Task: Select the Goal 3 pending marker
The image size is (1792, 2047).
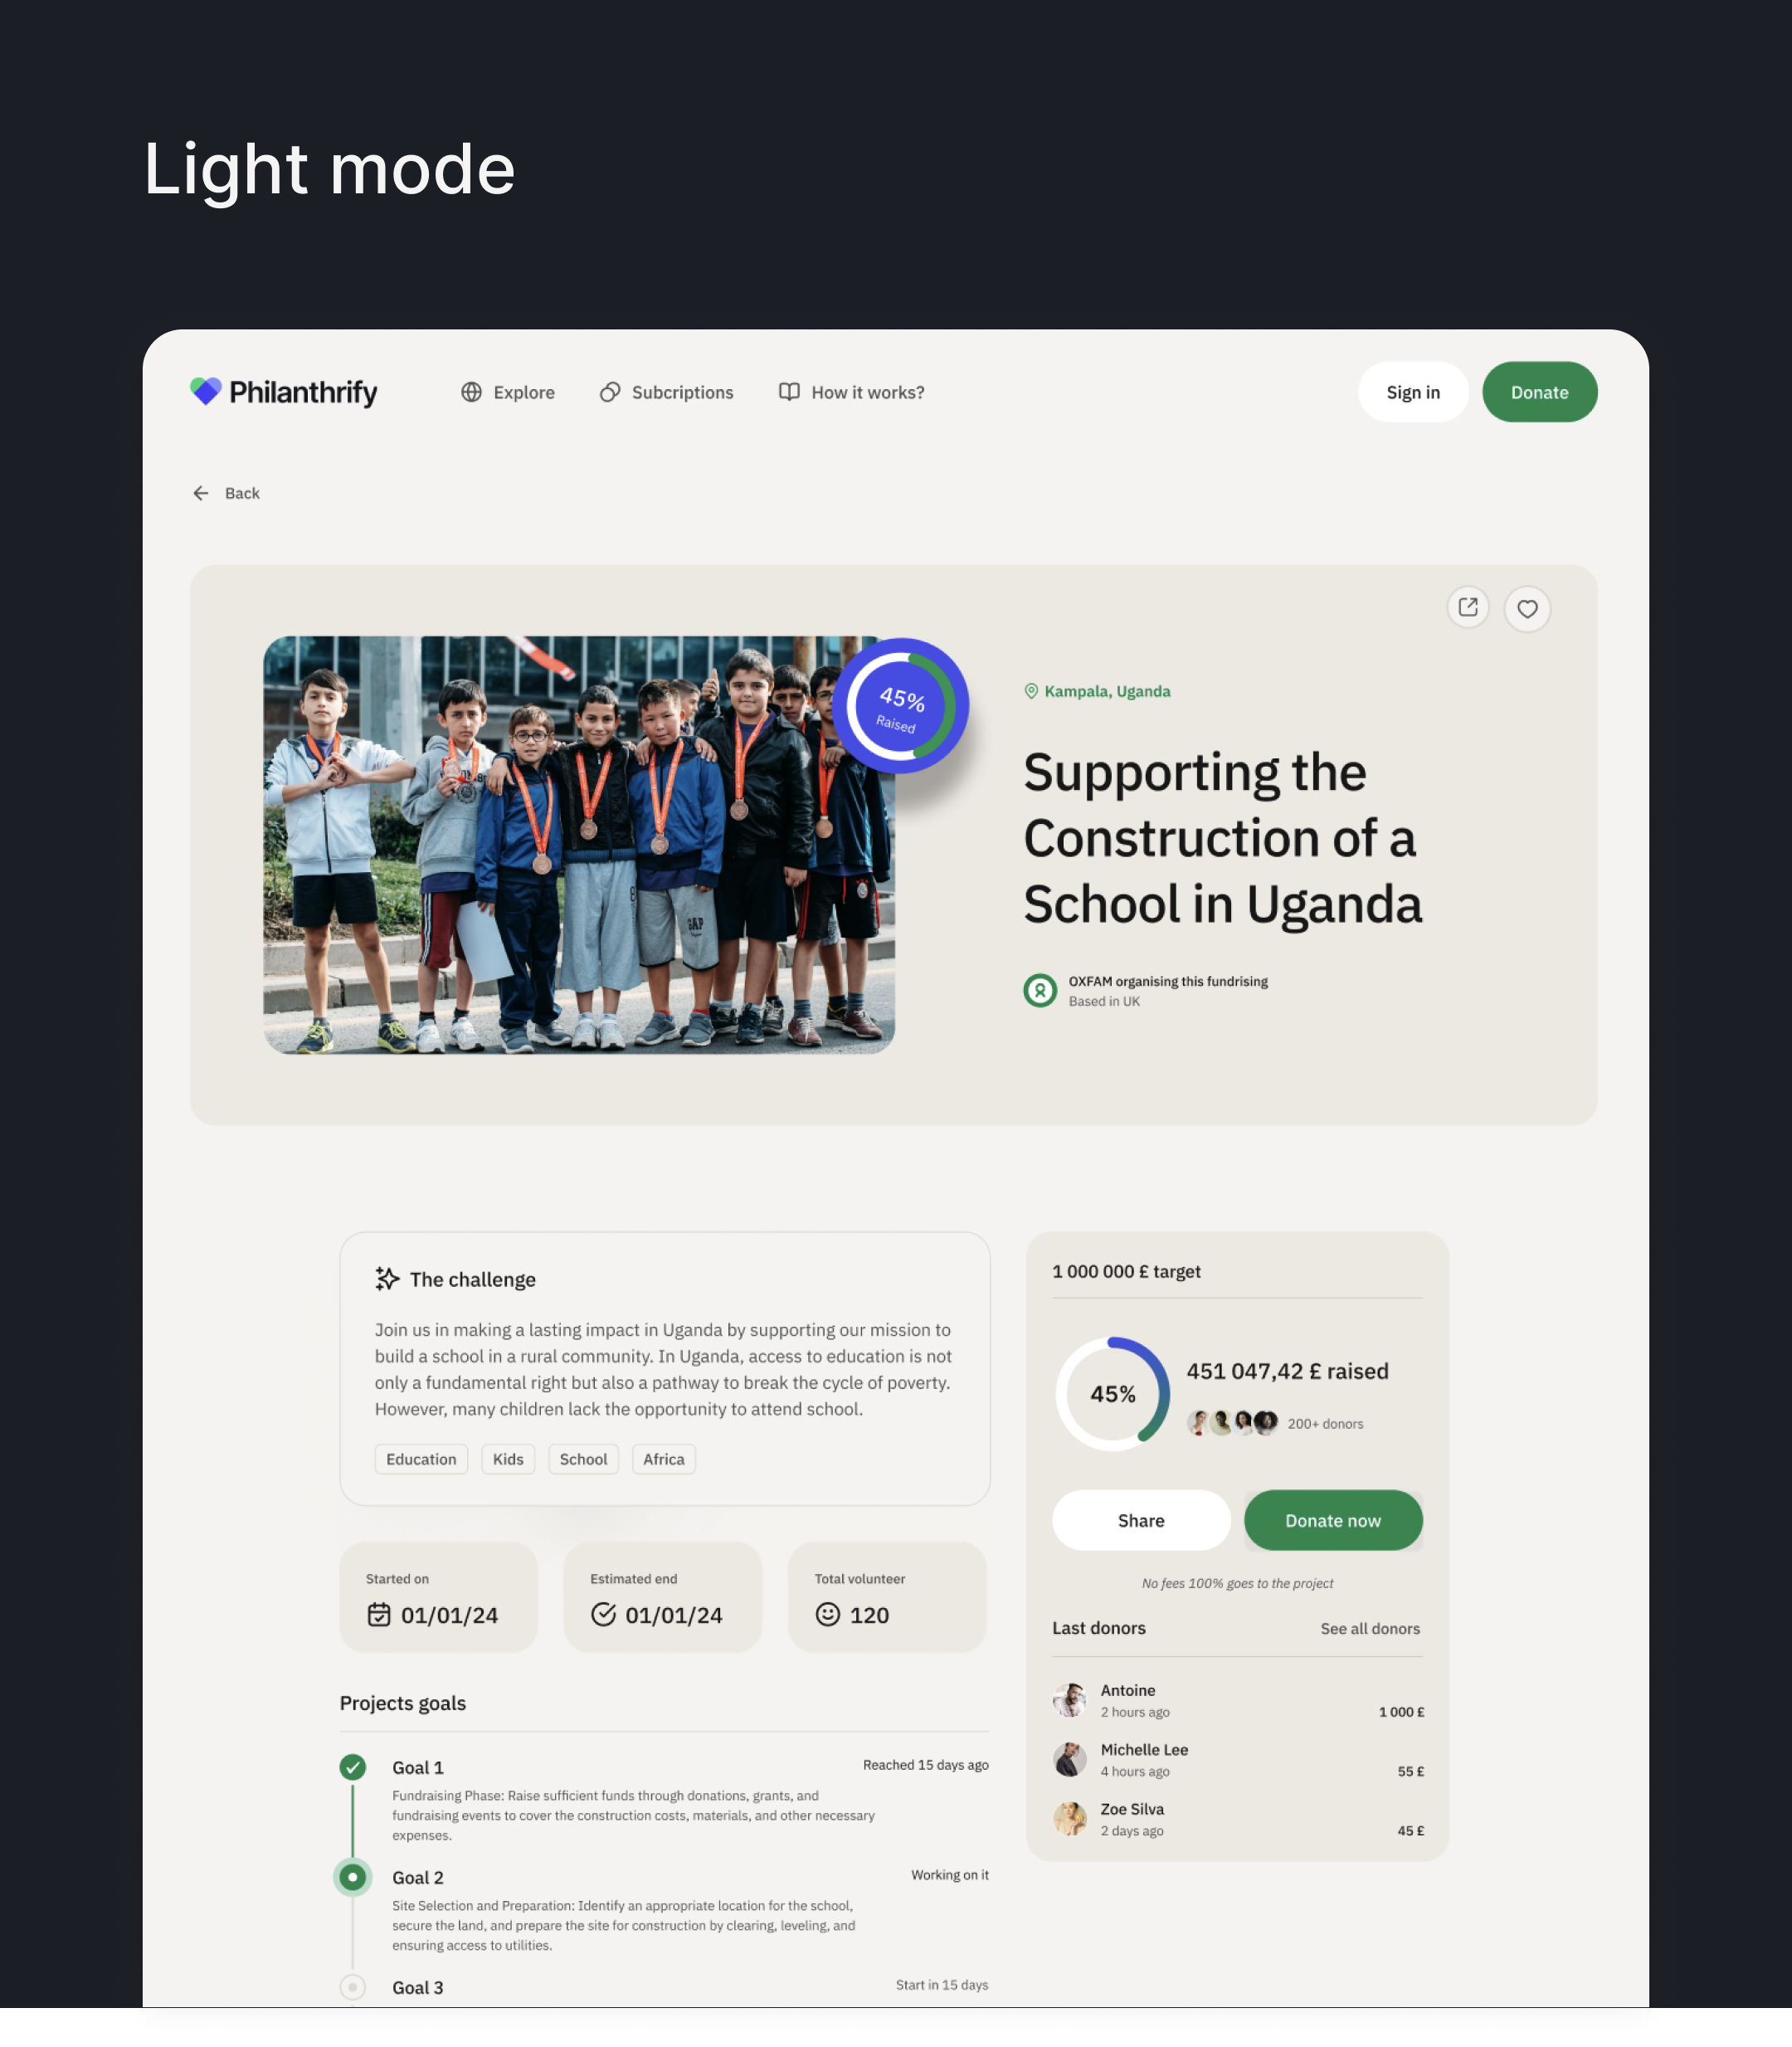Action: pos(352,1987)
